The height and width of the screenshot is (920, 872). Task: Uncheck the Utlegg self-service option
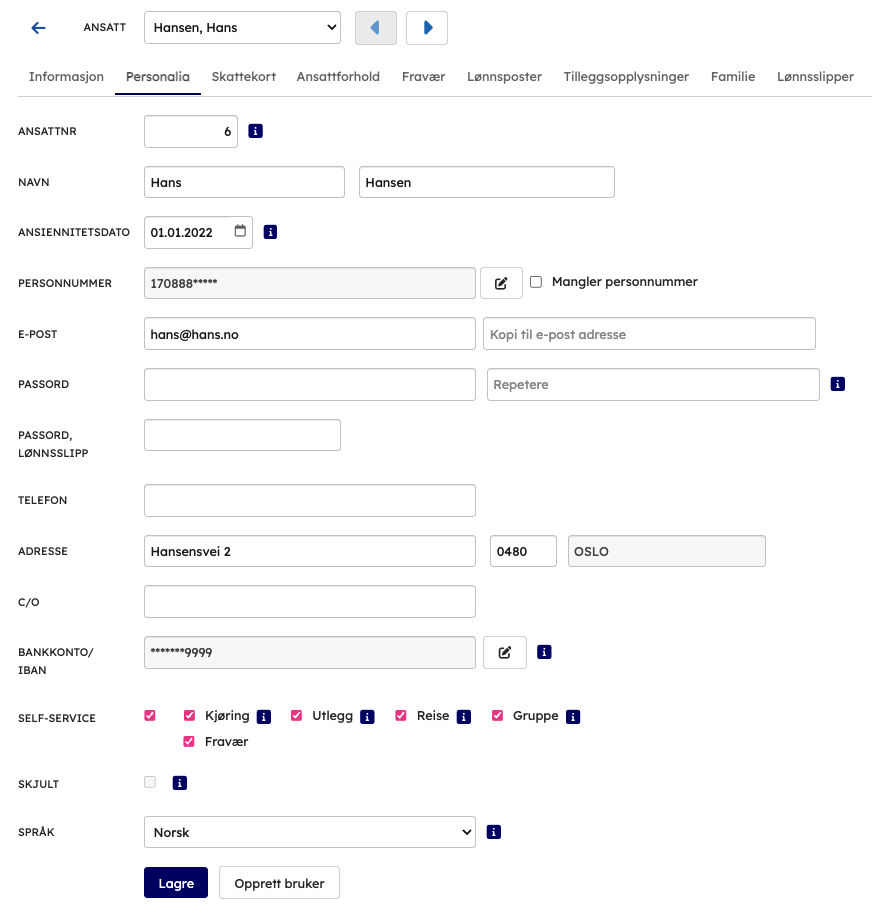[297, 716]
